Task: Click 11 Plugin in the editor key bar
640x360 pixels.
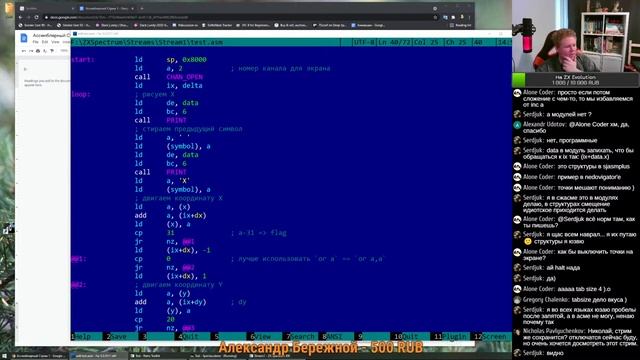Action: [451, 336]
